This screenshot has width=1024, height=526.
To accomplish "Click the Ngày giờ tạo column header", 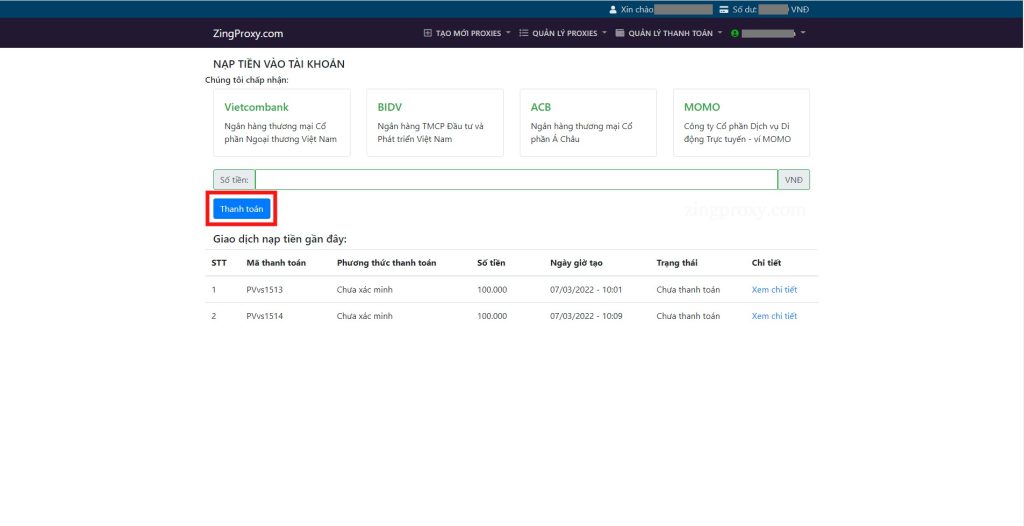I will click(576, 263).
